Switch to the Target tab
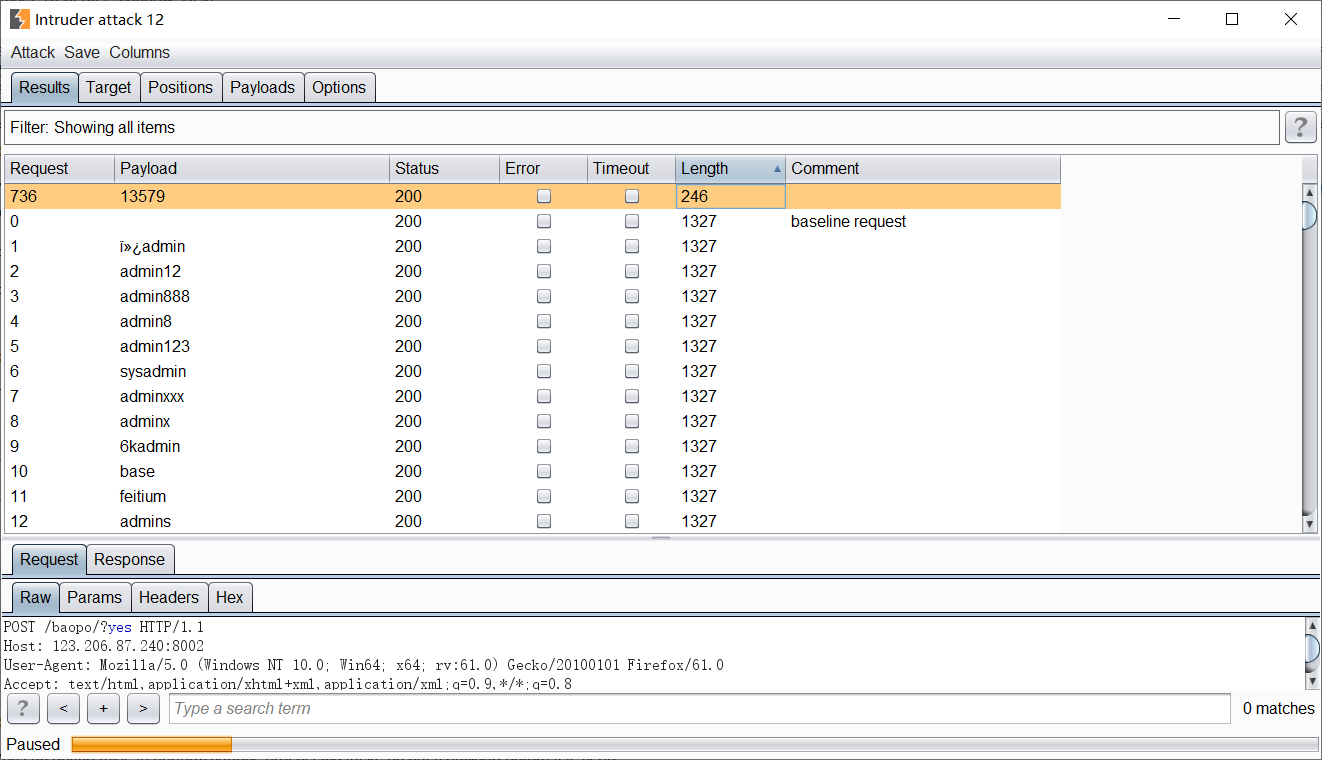The image size is (1322, 760). click(109, 87)
